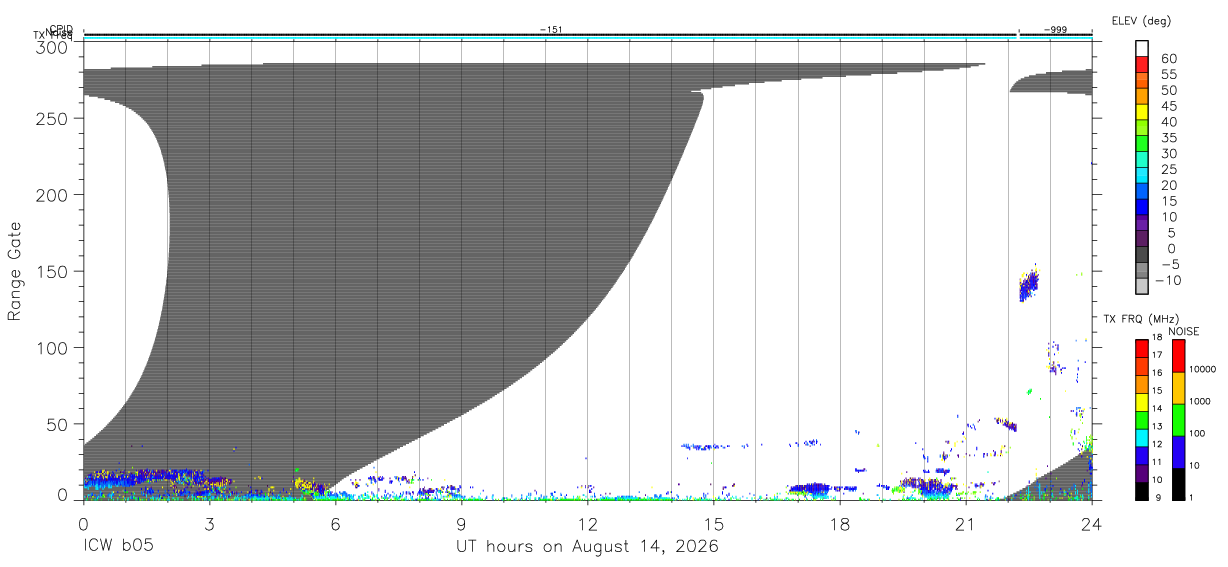Click the "6" tick label on UT axis
Screen dimensions: 1228x567
335,524
